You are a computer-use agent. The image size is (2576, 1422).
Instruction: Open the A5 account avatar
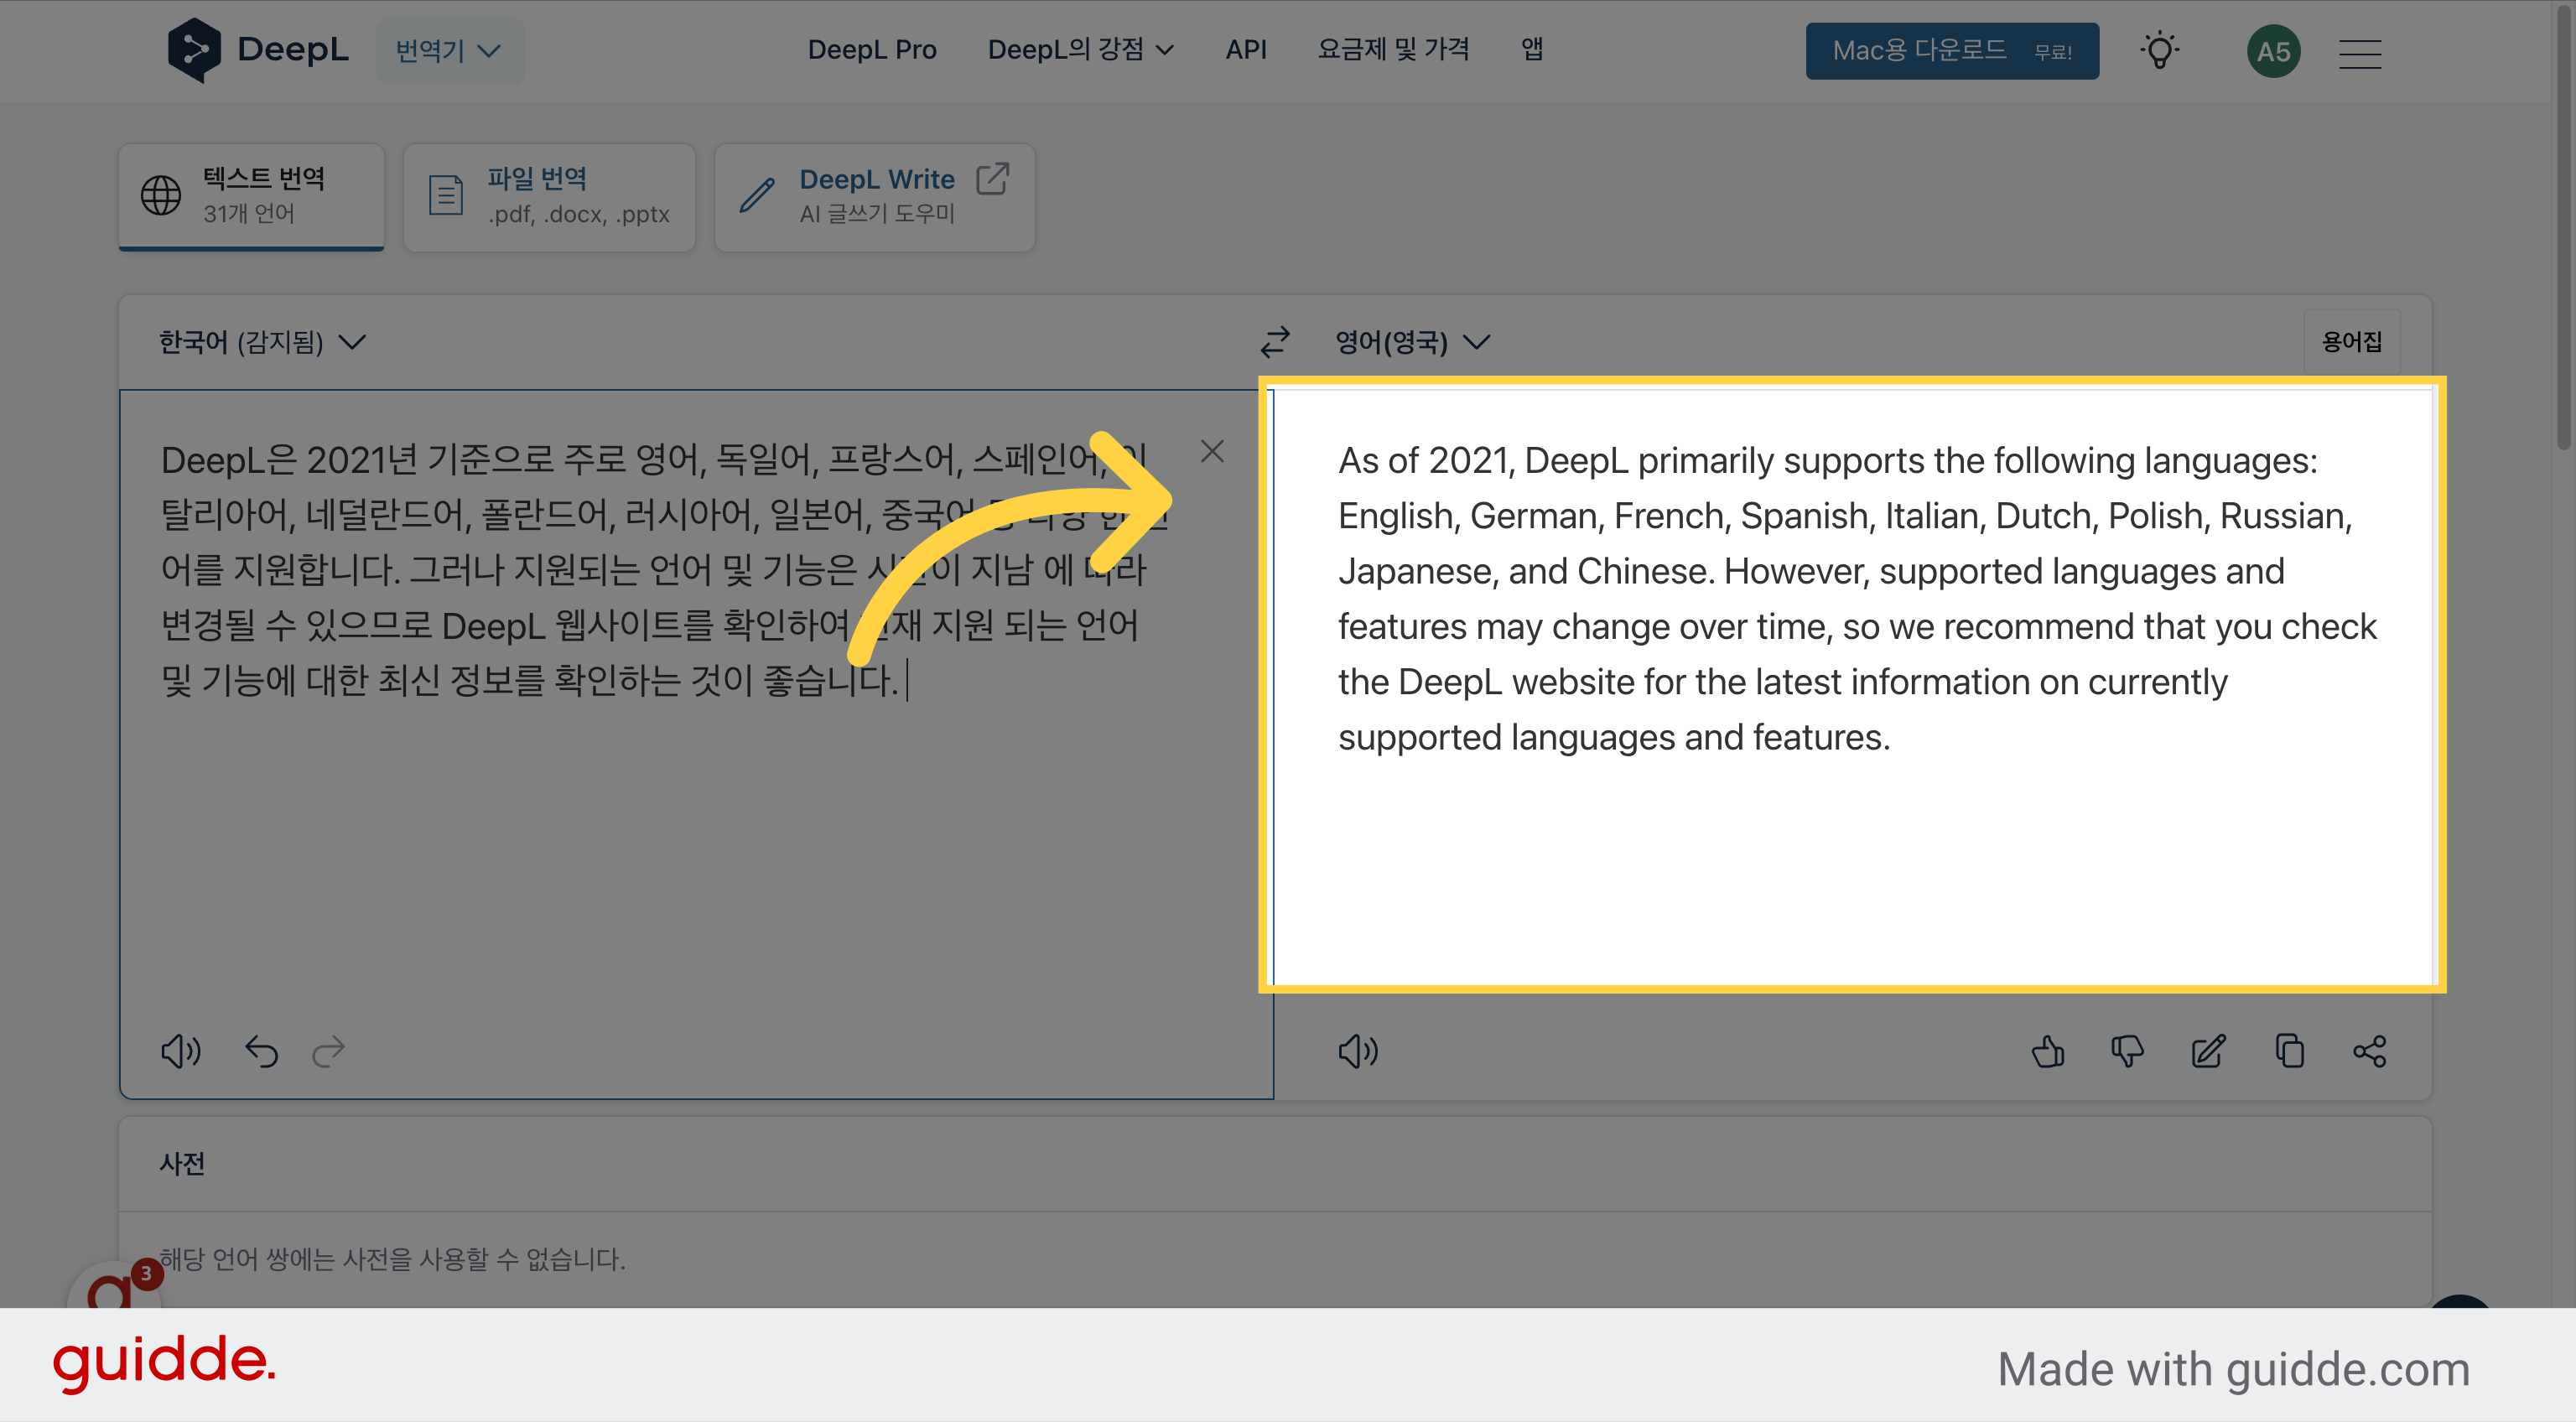tap(2273, 52)
